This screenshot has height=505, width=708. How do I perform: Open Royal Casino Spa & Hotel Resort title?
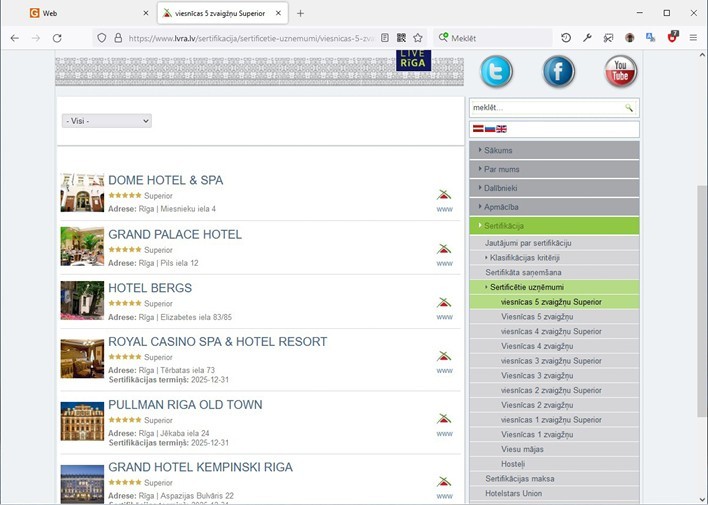coord(218,342)
